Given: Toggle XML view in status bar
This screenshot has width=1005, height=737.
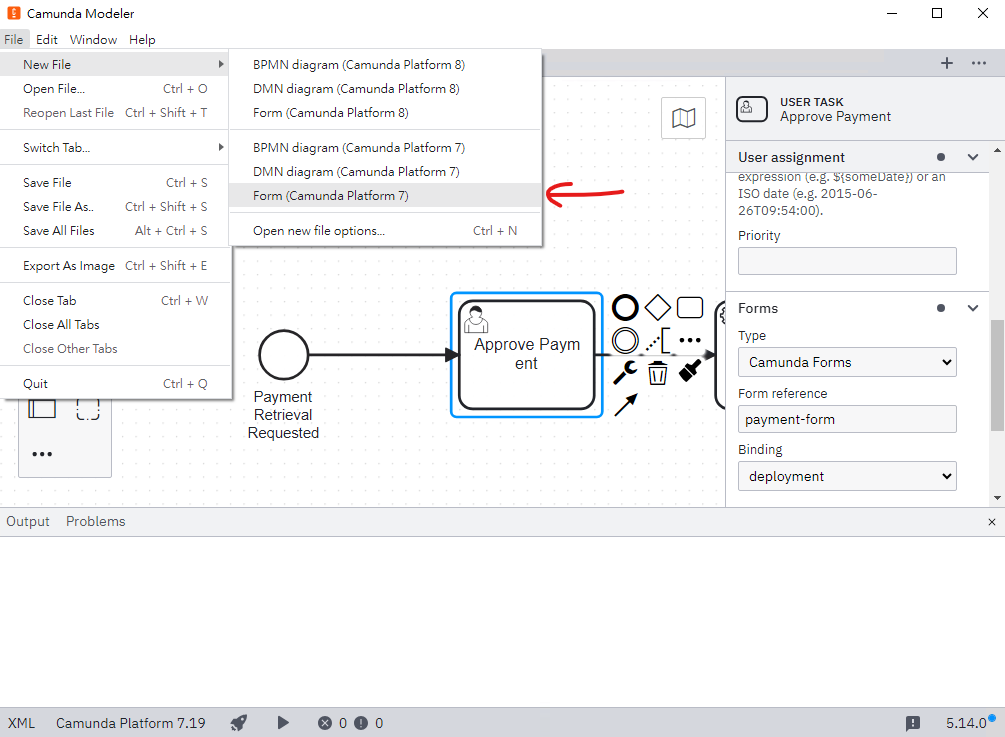Looking at the screenshot, I should pyautogui.click(x=21, y=723).
